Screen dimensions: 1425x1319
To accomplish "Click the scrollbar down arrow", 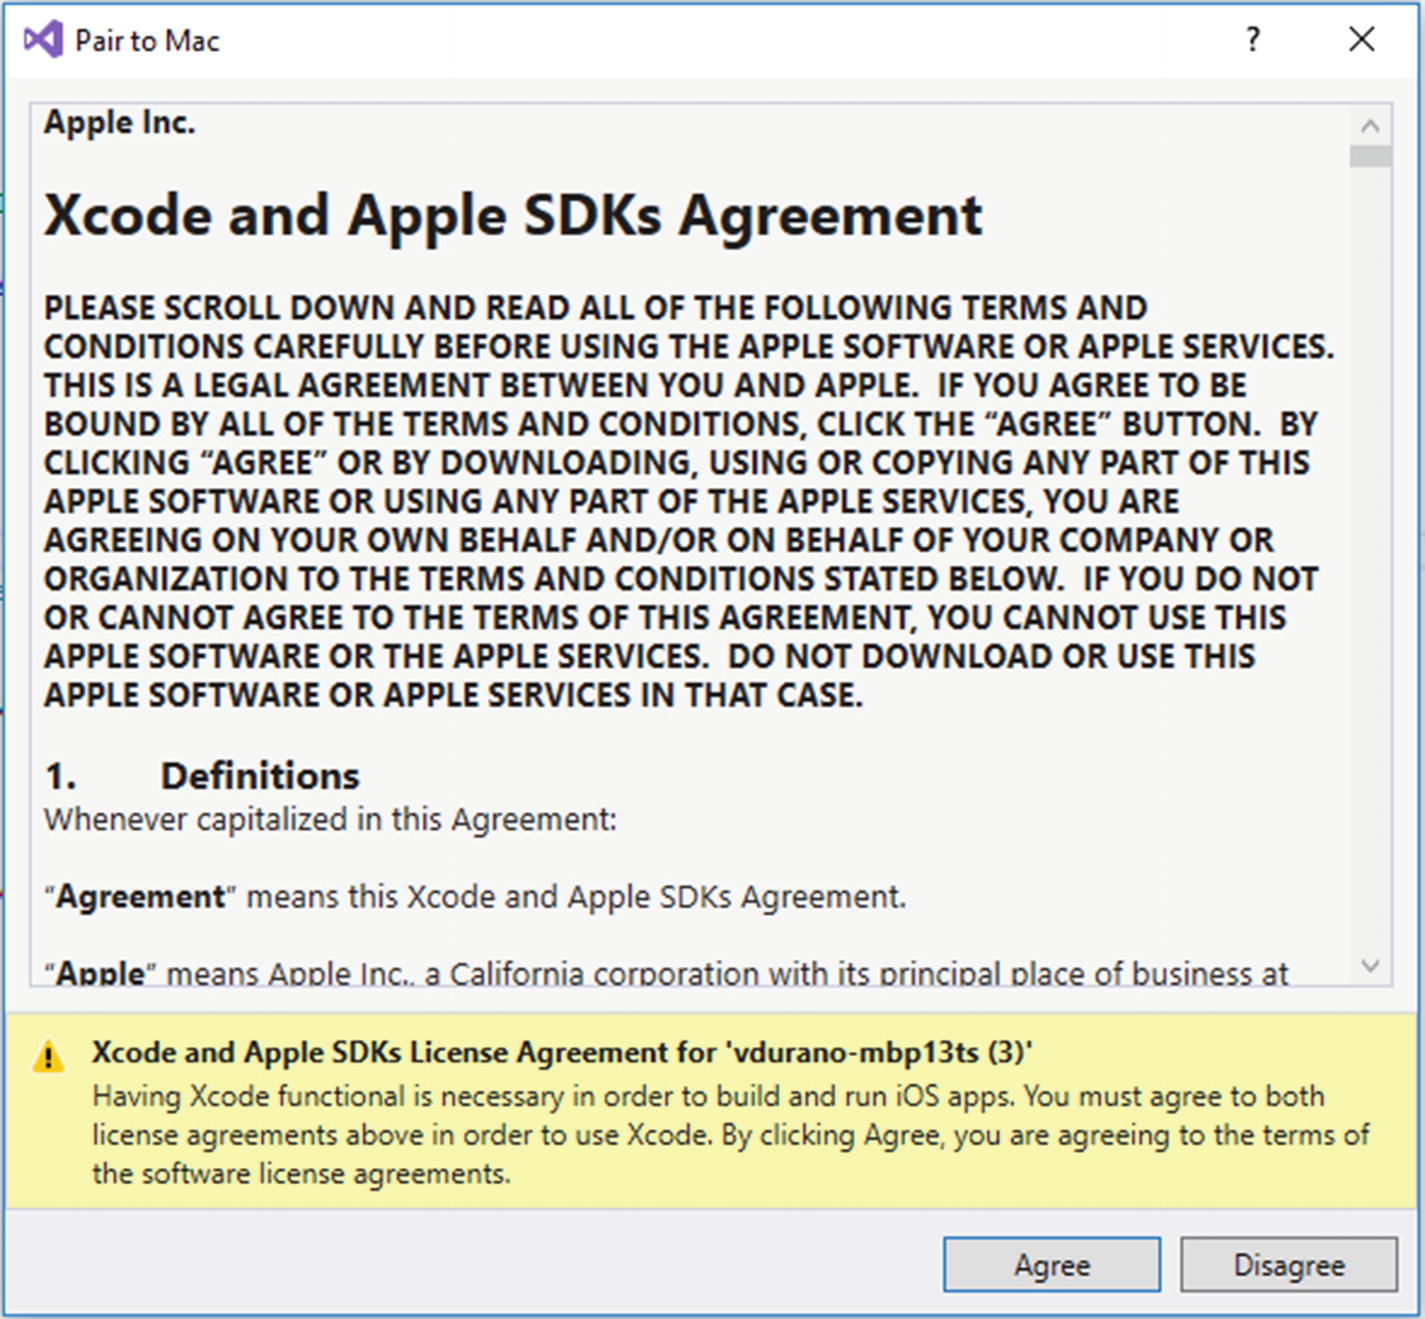I will pyautogui.click(x=1370, y=965).
